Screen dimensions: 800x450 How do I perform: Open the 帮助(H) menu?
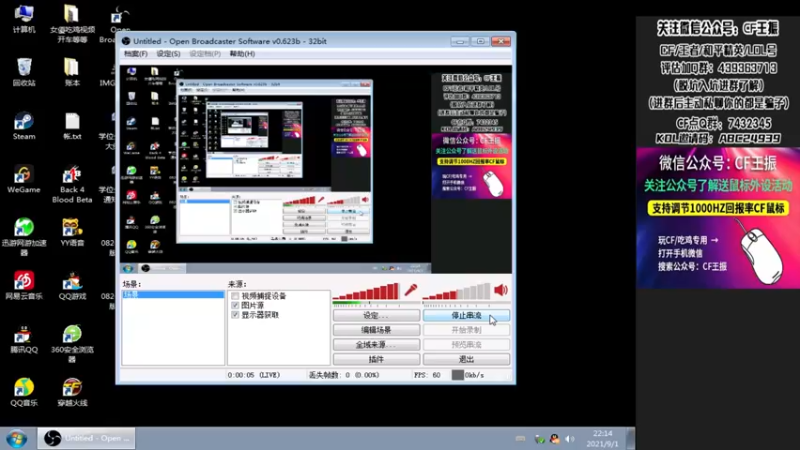point(242,54)
